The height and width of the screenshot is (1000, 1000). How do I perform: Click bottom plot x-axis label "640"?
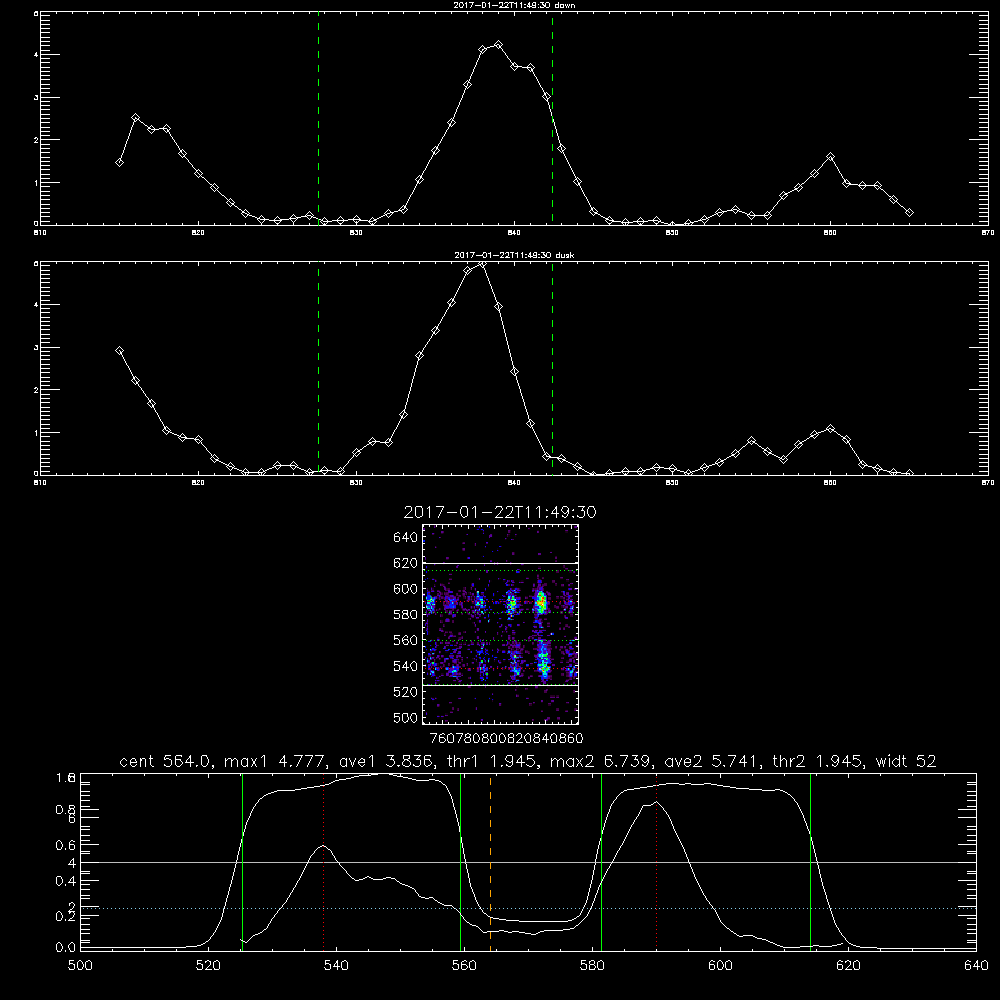pos(976,966)
